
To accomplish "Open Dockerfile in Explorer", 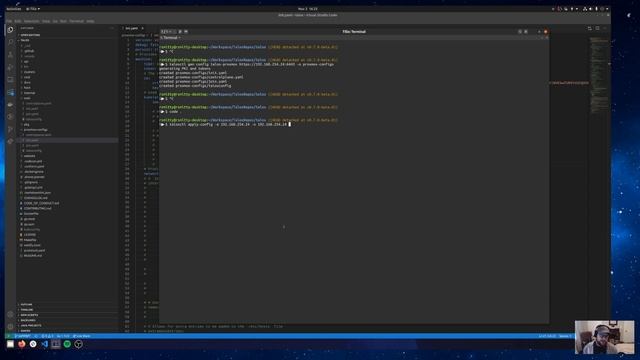I will [x=31, y=213].
